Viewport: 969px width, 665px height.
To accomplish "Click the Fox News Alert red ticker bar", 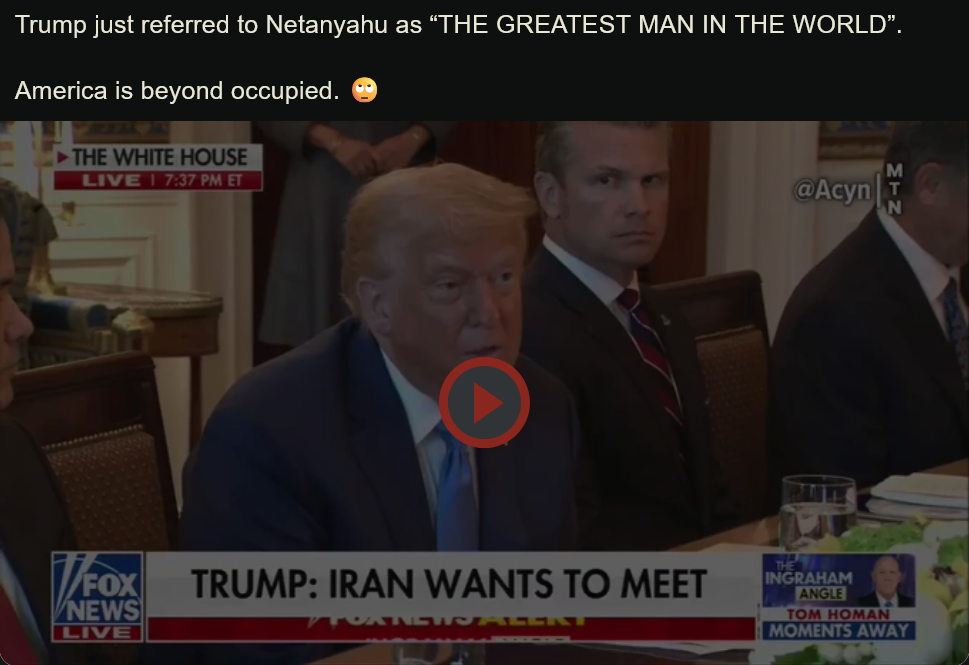I will pos(451,629).
